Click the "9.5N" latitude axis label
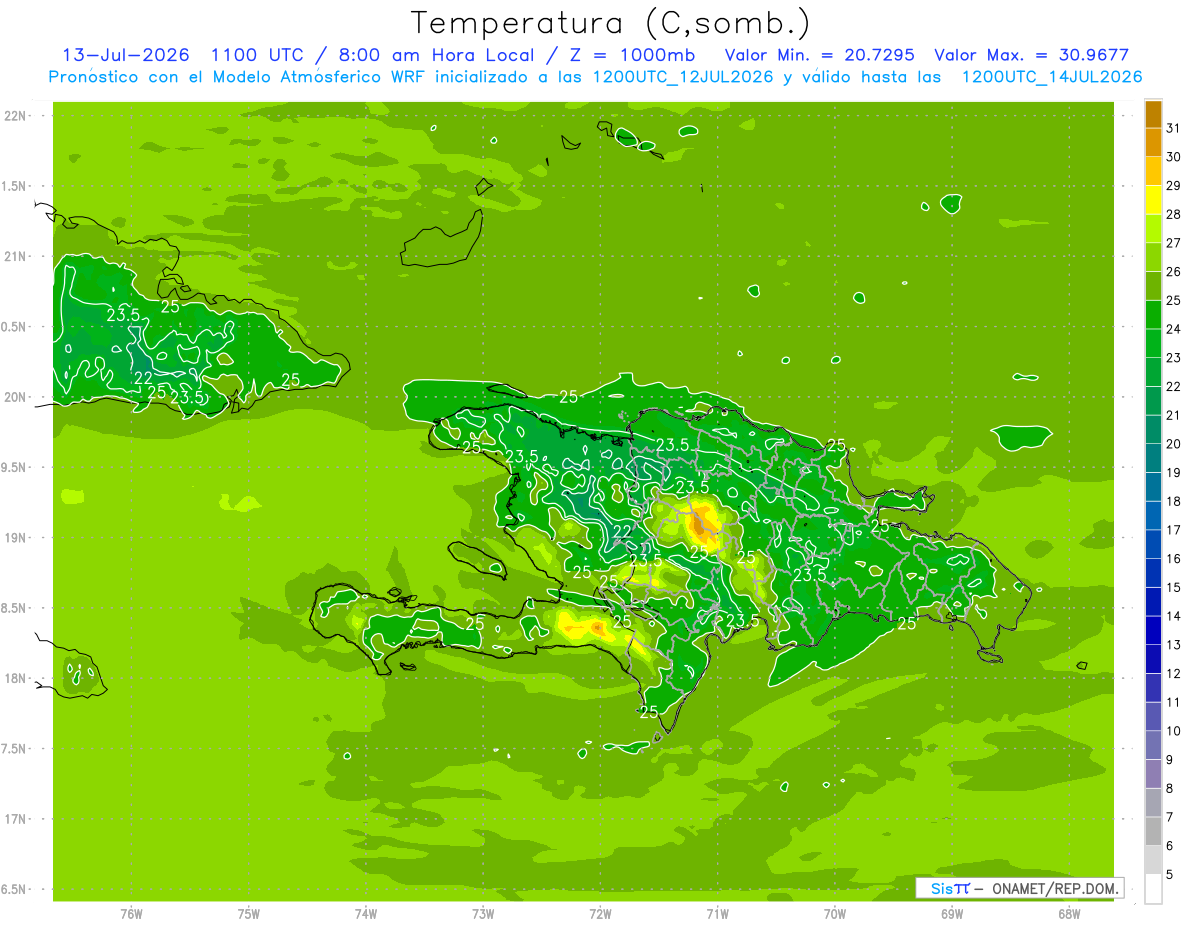 click(16, 468)
